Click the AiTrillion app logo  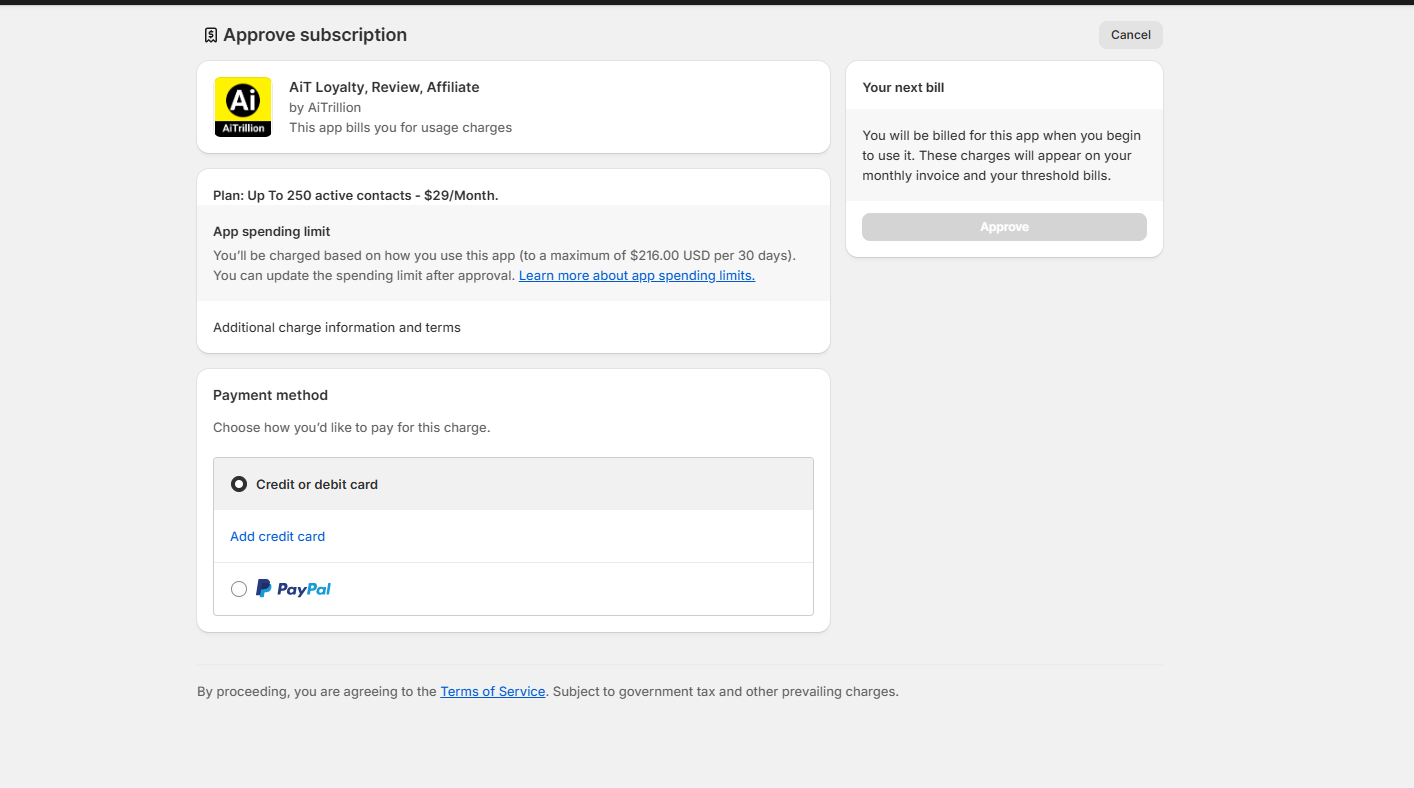pyautogui.click(x=243, y=107)
